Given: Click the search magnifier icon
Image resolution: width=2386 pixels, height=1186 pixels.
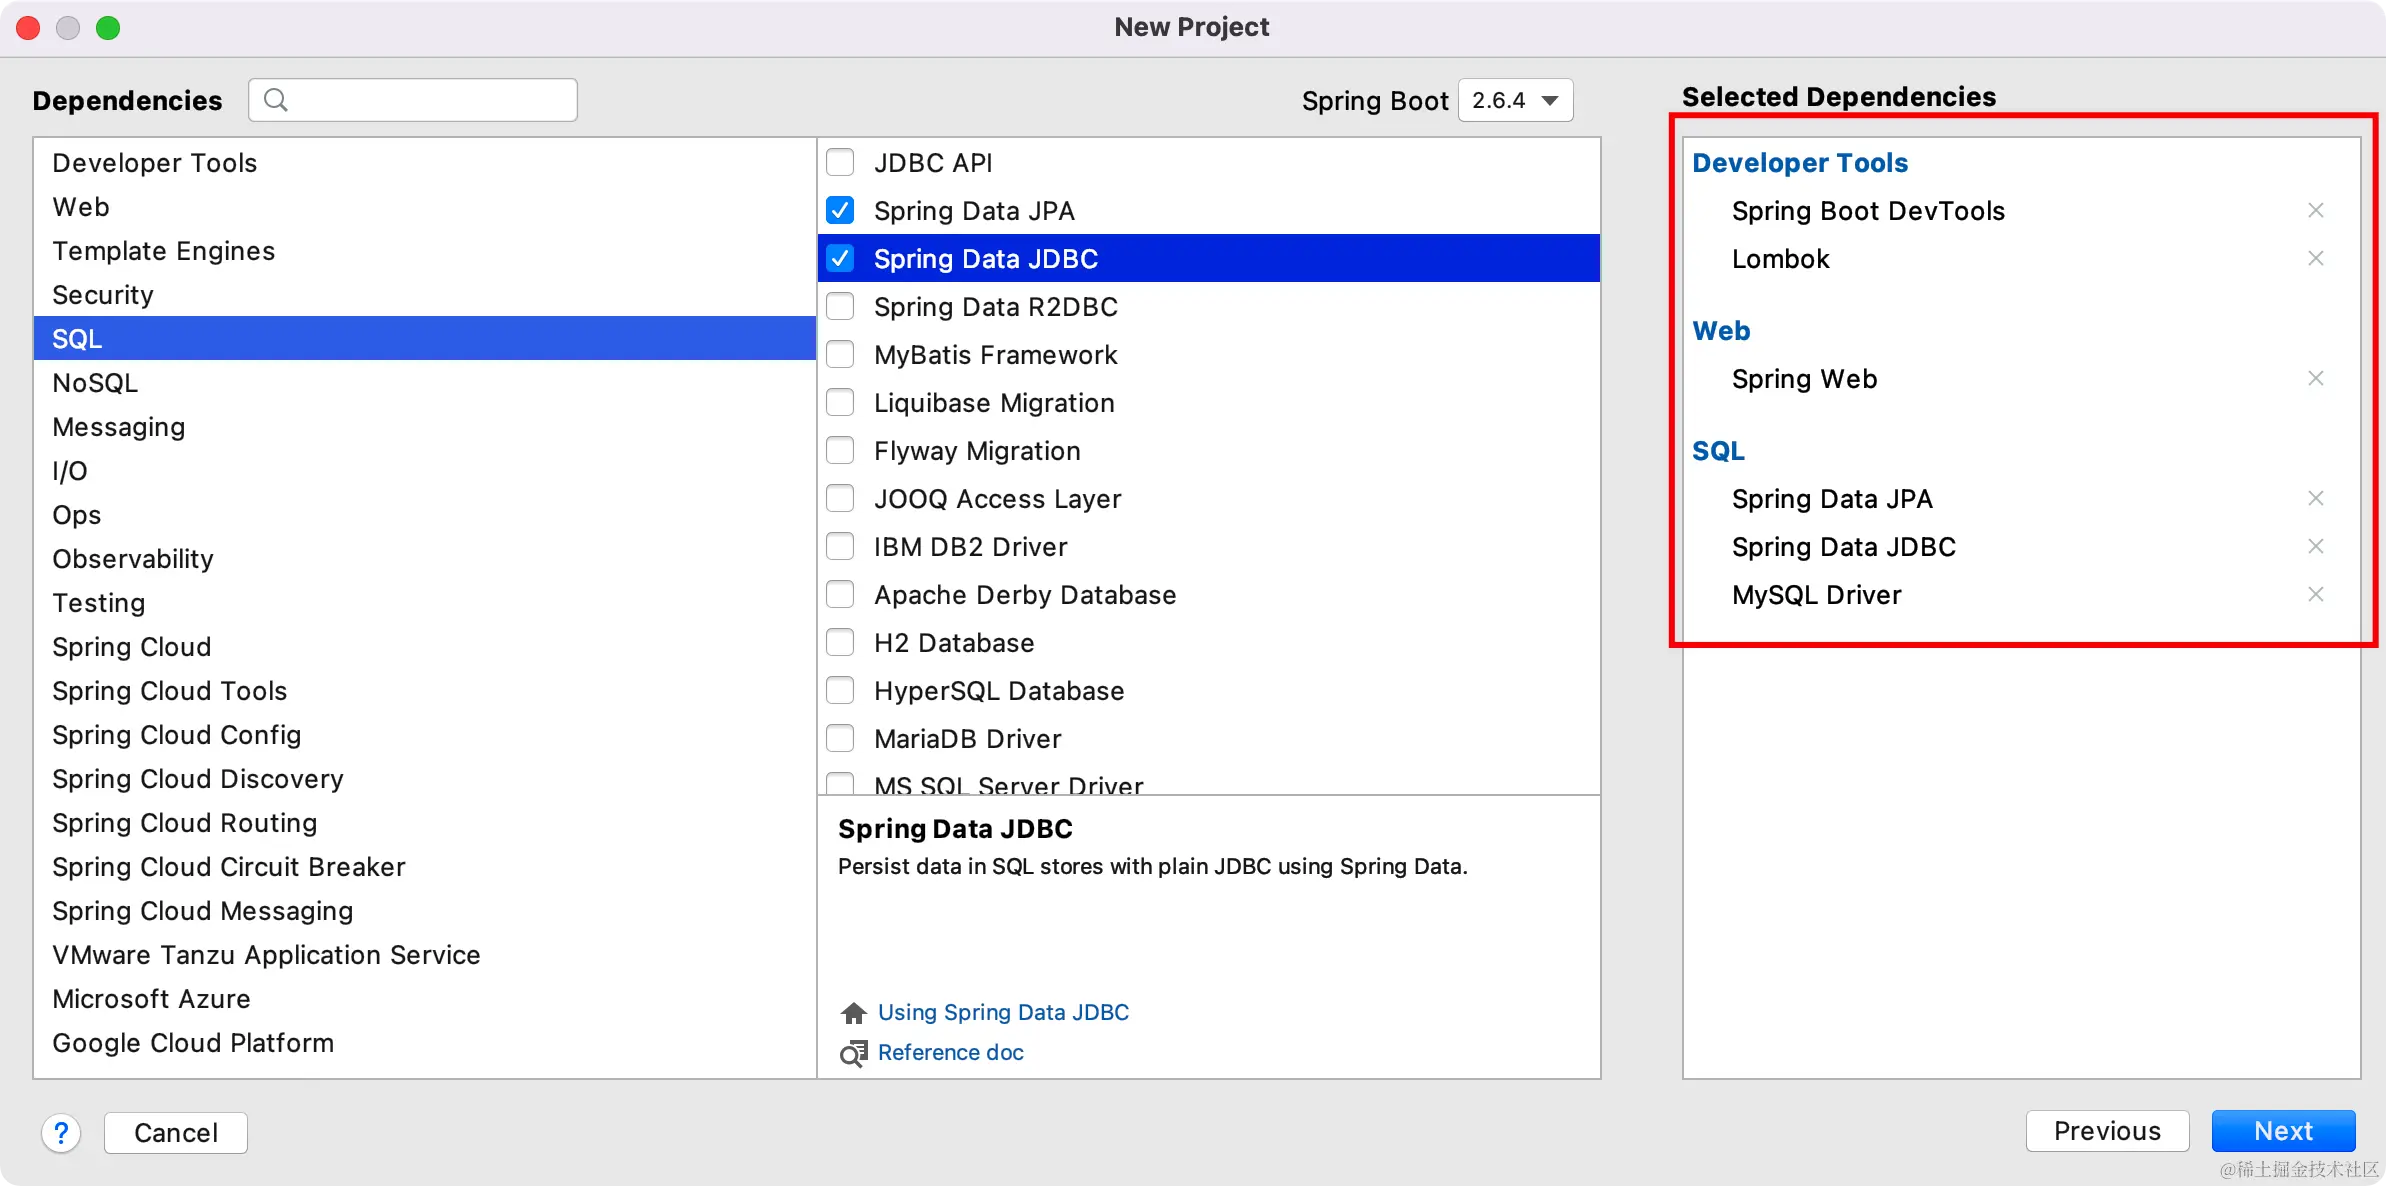Looking at the screenshot, I should pyautogui.click(x=276, y=100).
